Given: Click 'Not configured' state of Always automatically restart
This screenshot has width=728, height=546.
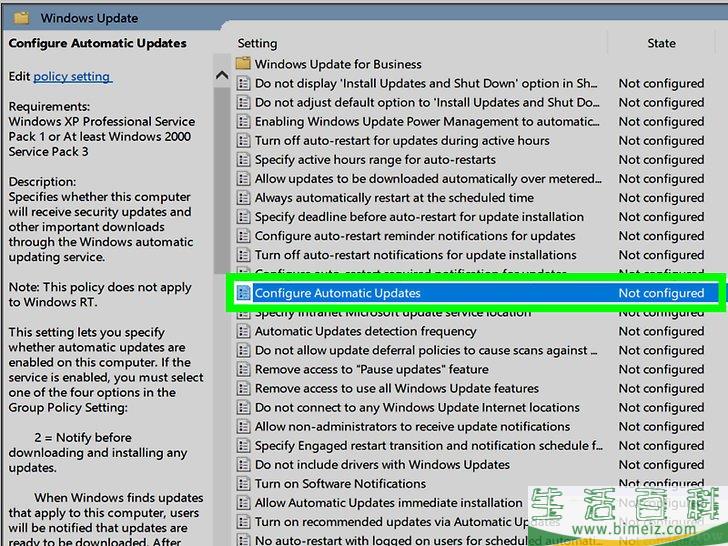Looking at the screenshot, I should pos(661,198).
